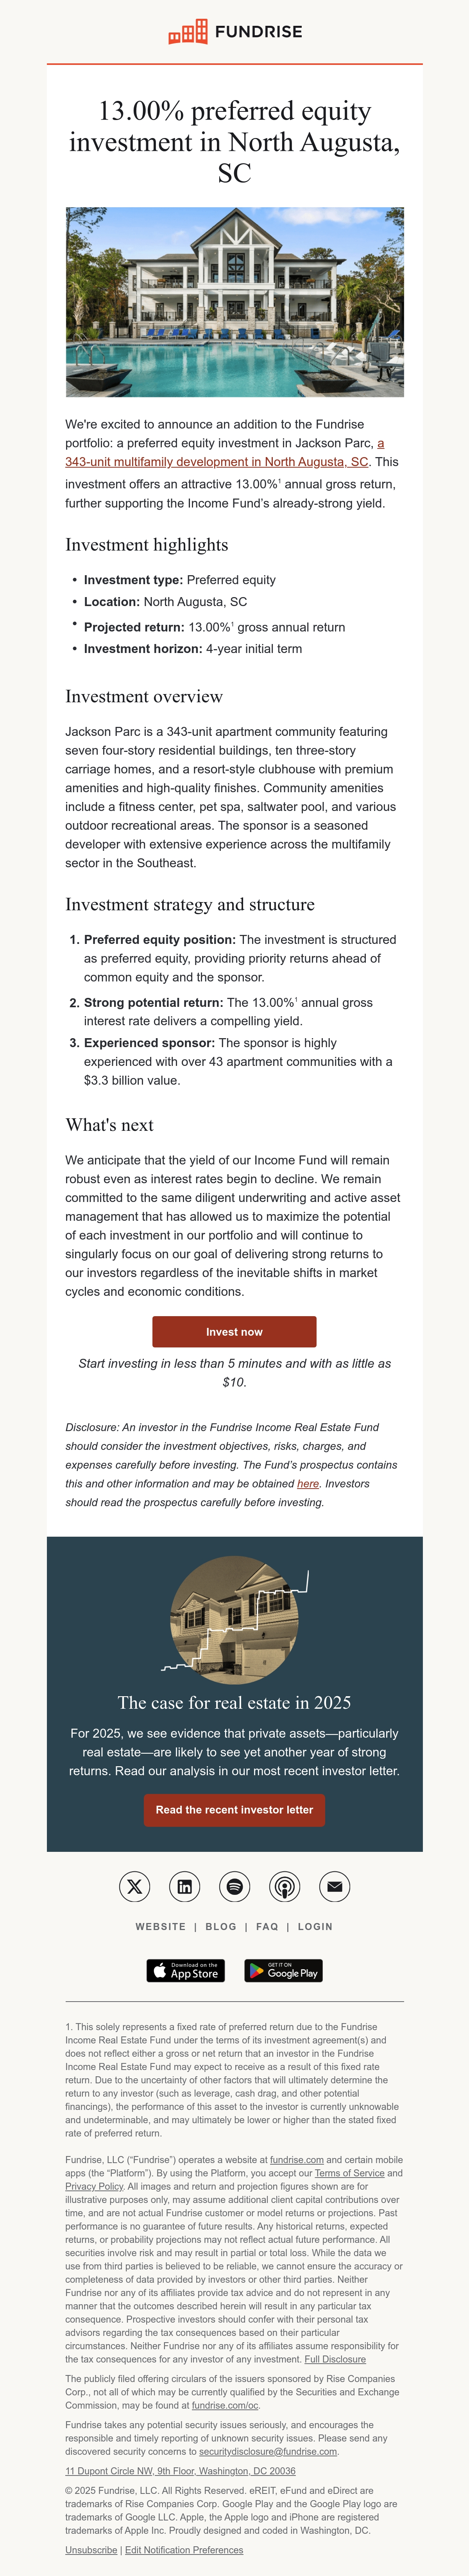Image resolution: width=469 pixels, height=2576 pixels.
Task: Open the Podcasts social icon
Action: [x=285, y=1887]
